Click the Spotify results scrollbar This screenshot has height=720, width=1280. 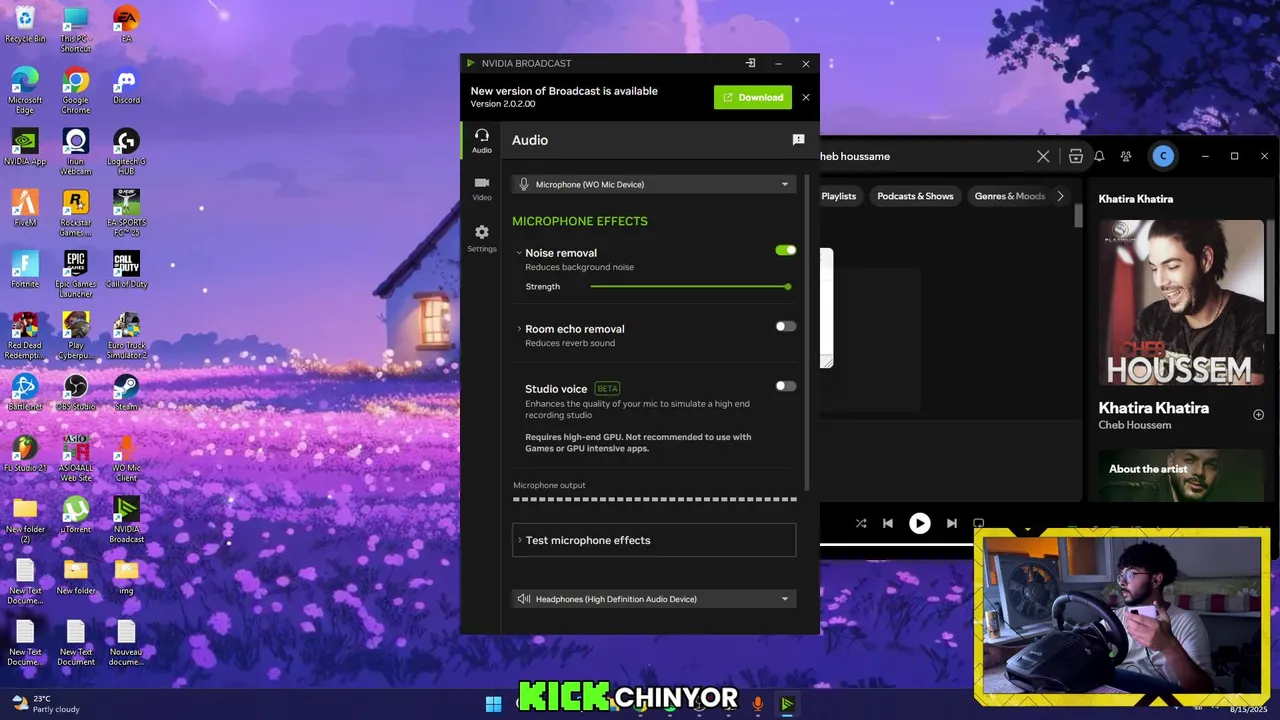click(x=1079, y=216)
